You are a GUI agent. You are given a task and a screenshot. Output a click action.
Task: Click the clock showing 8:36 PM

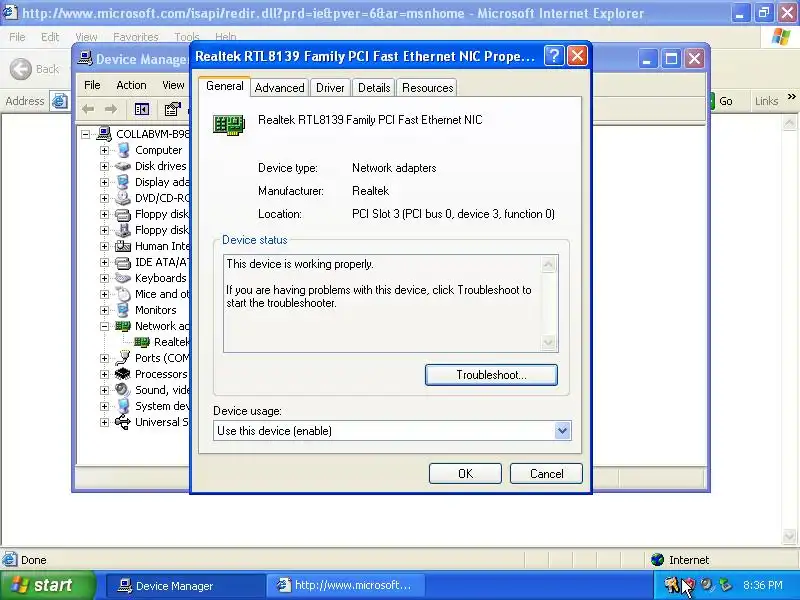tap(762, 585)
